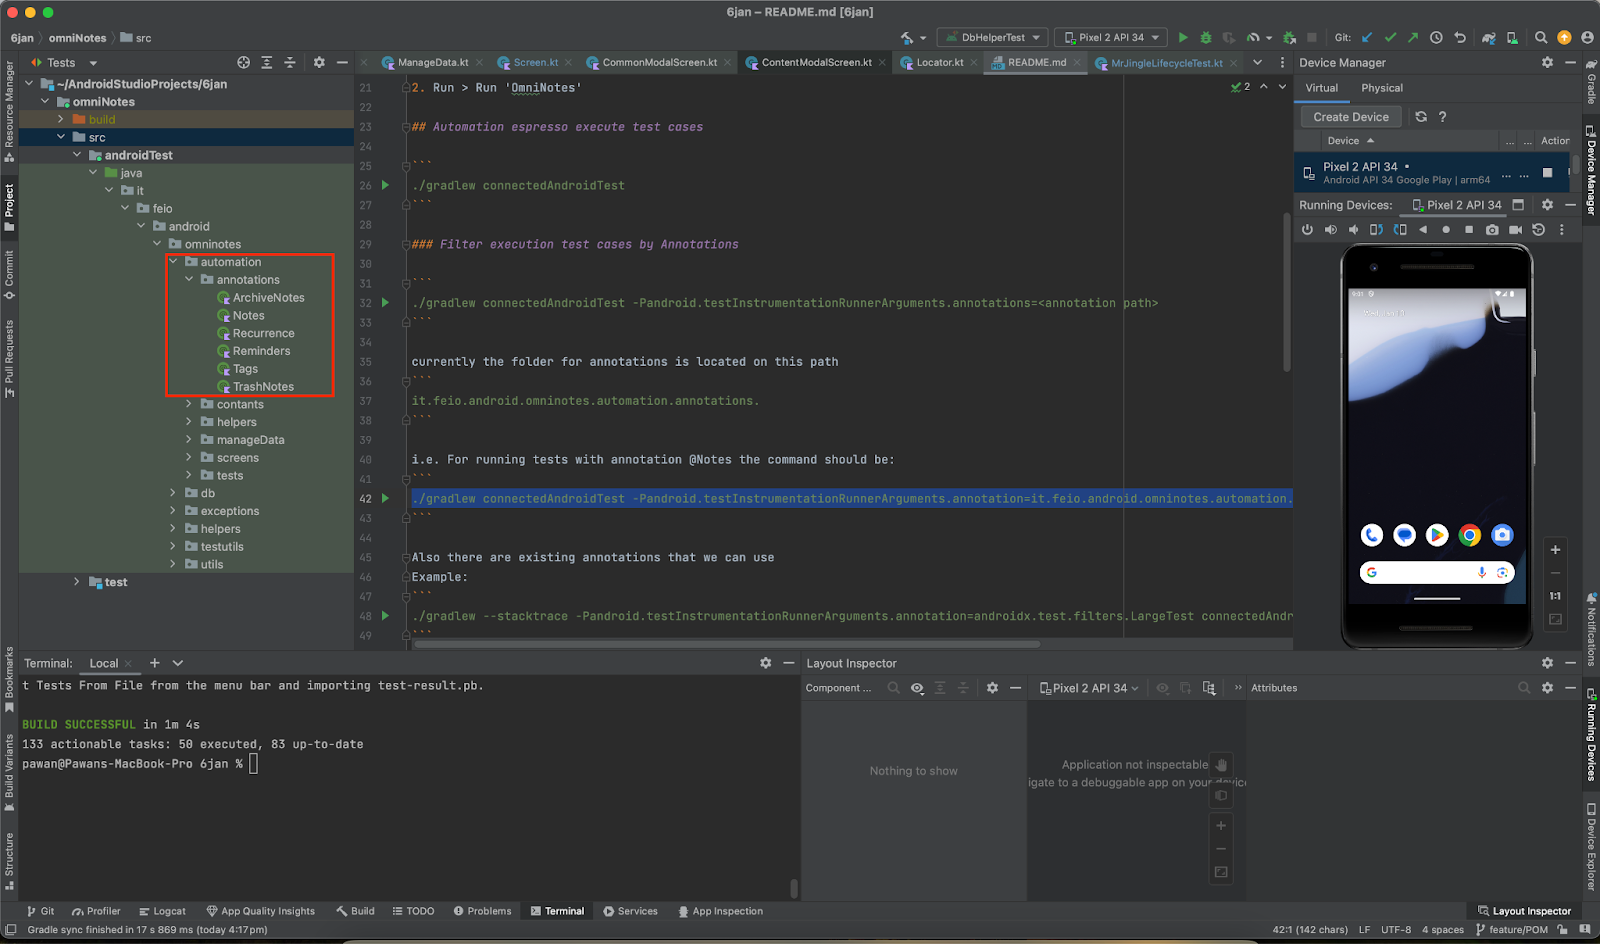This screenshot has height=944, width=1600.
Task: Refresh the Device Manager list
Action: click(x=1421, y=117)
